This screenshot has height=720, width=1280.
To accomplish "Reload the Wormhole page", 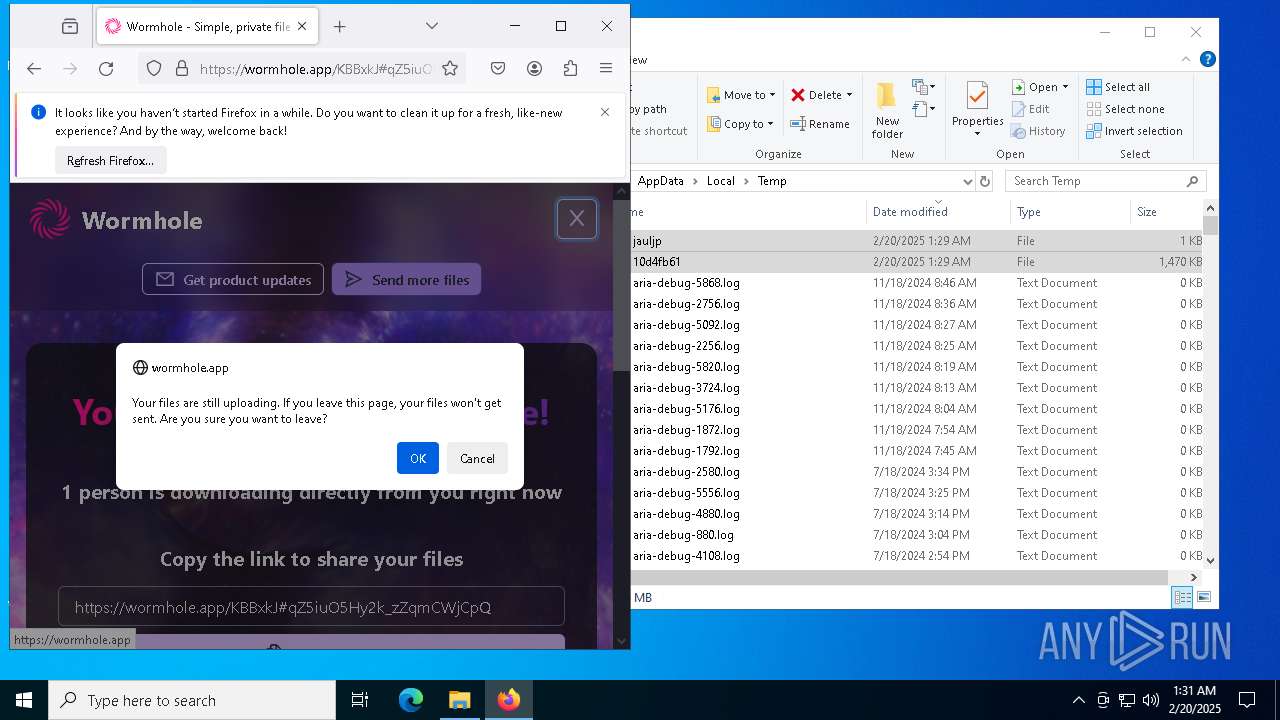I will point(106,68).
